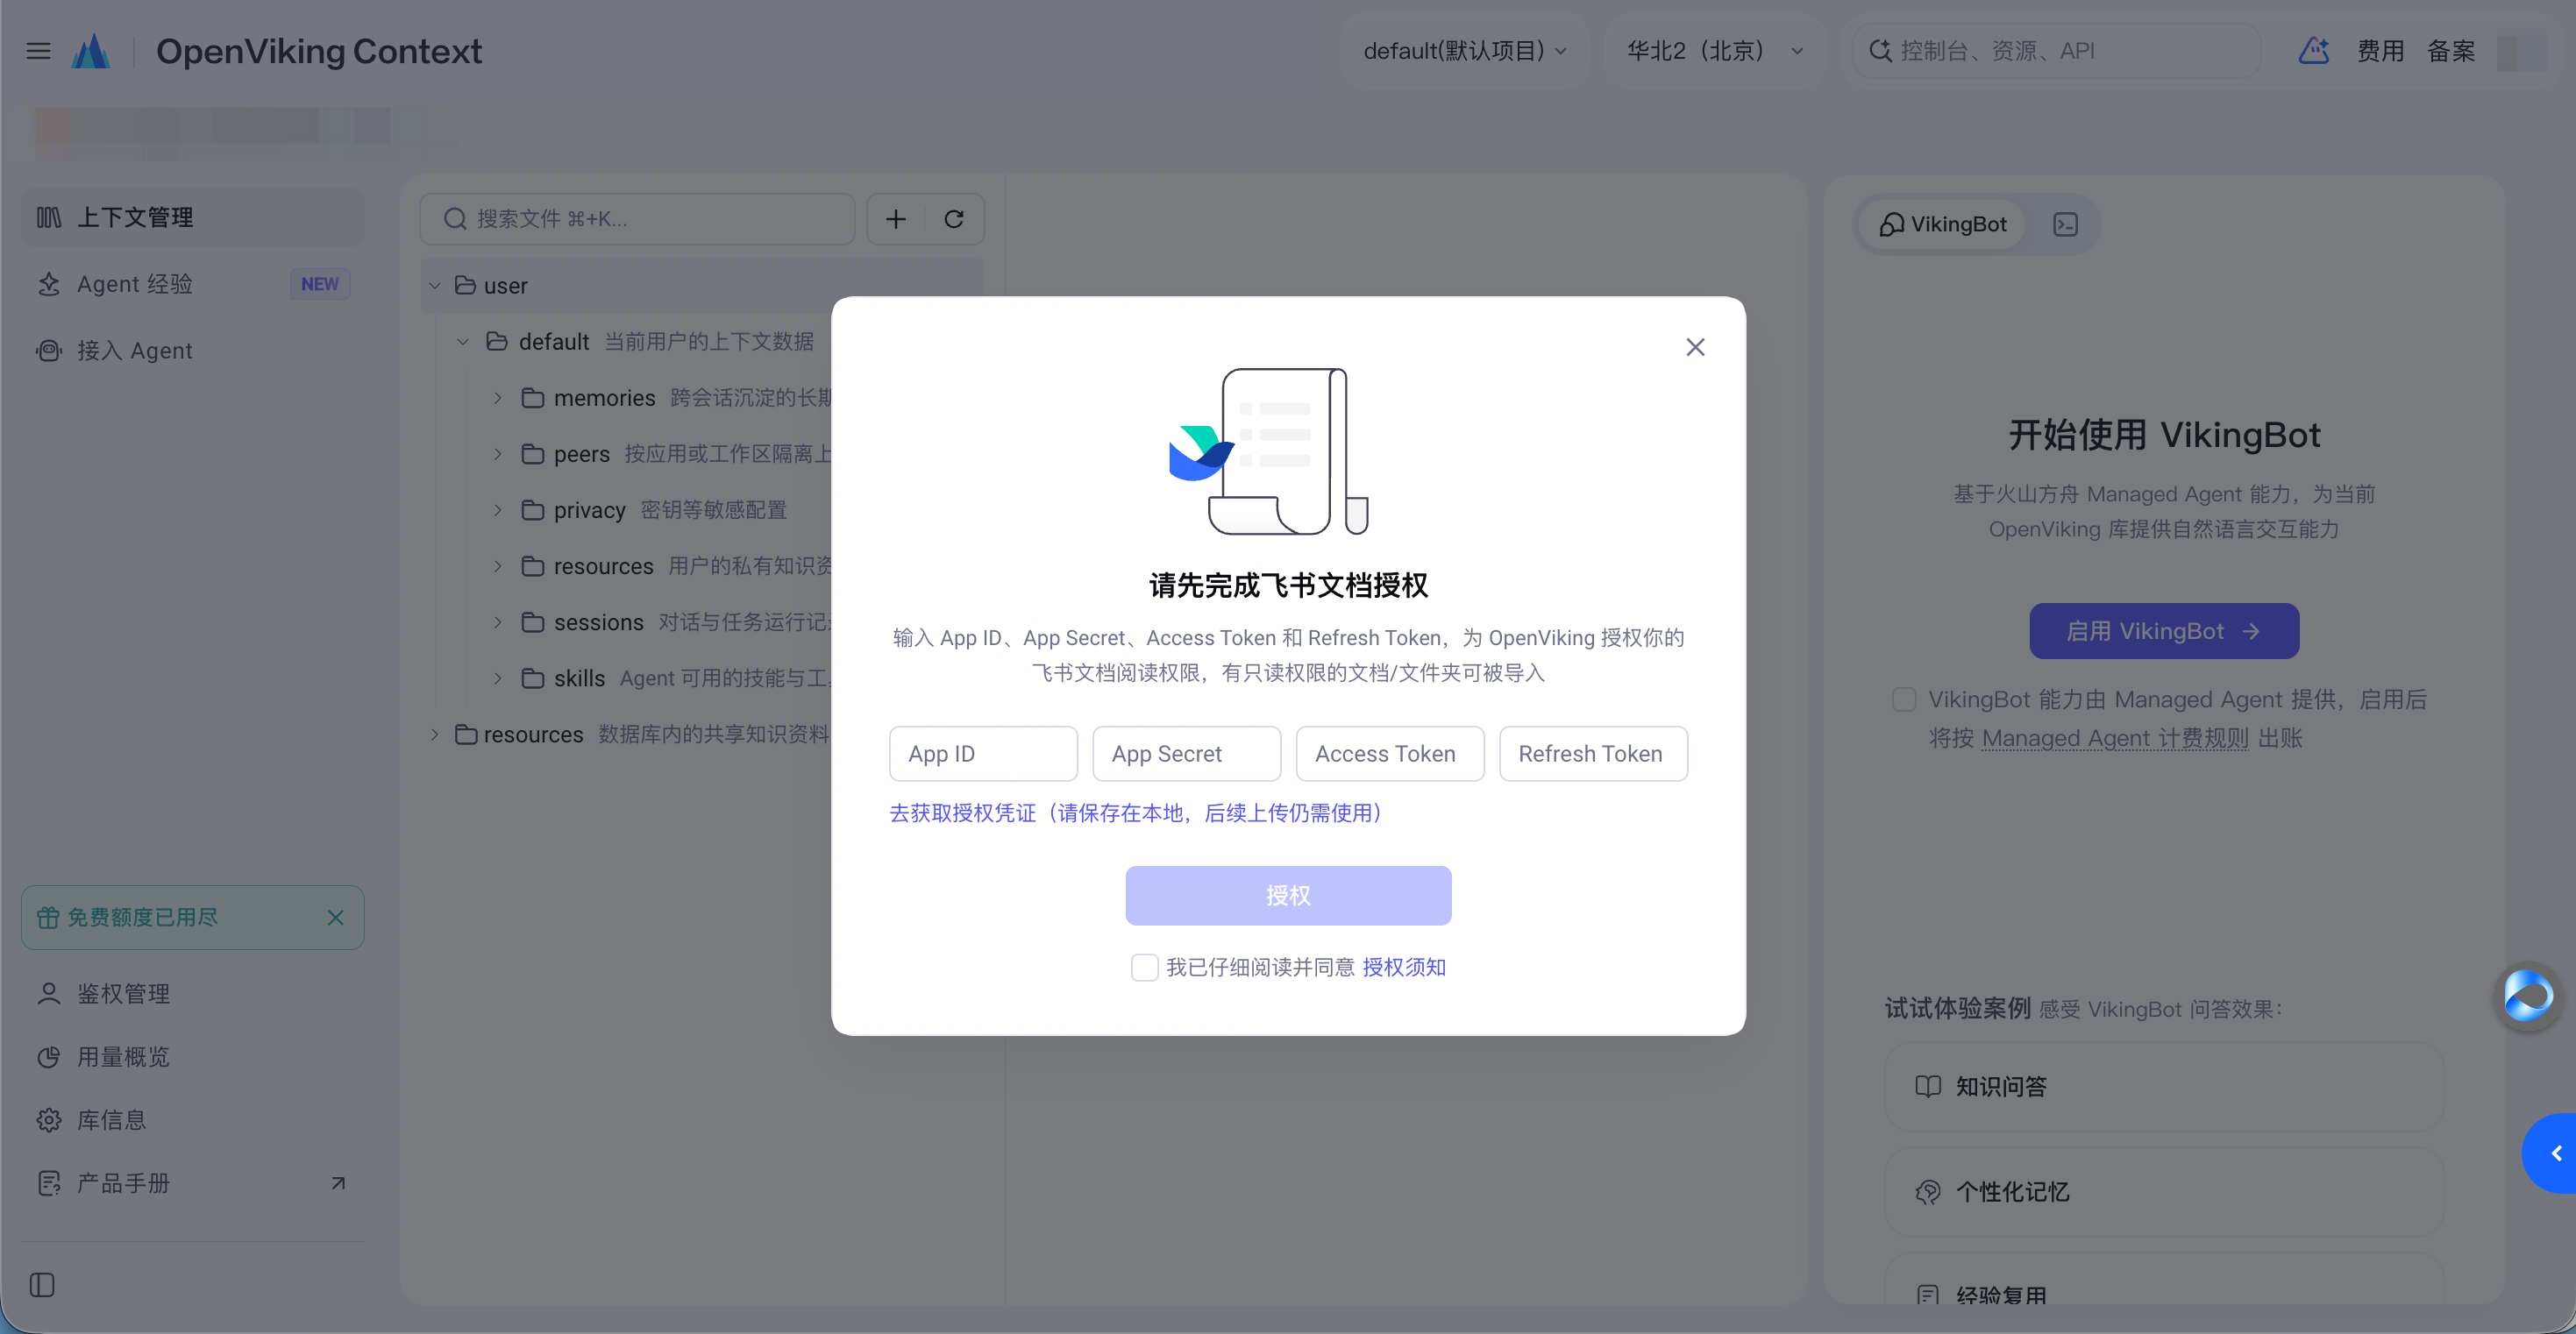Click the gift icon in quota banner

tap(48, 917)
